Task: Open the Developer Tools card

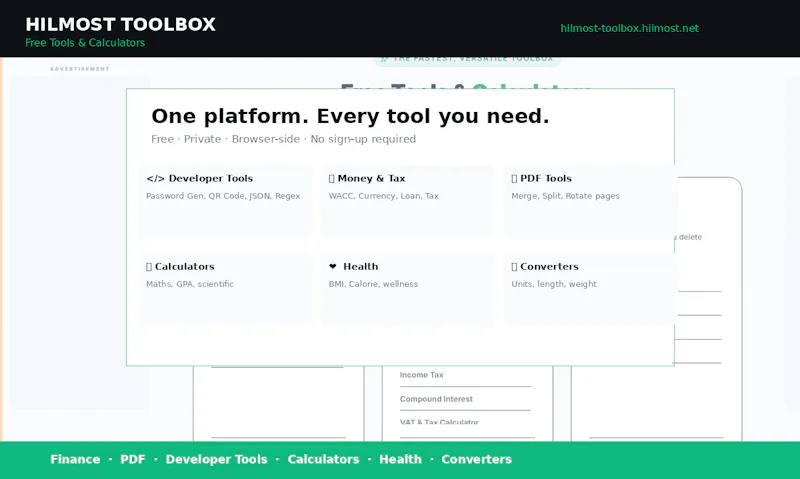Action: (x=226, y=200)
